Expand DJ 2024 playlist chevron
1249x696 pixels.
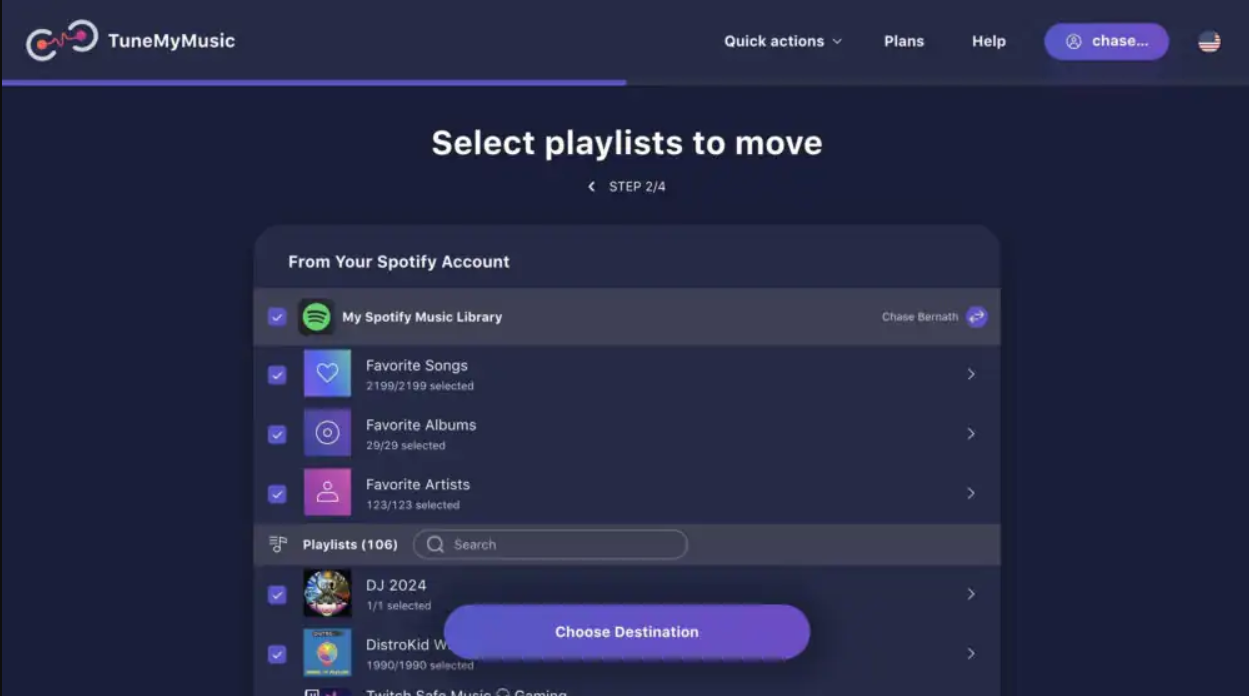click(971, 594)
